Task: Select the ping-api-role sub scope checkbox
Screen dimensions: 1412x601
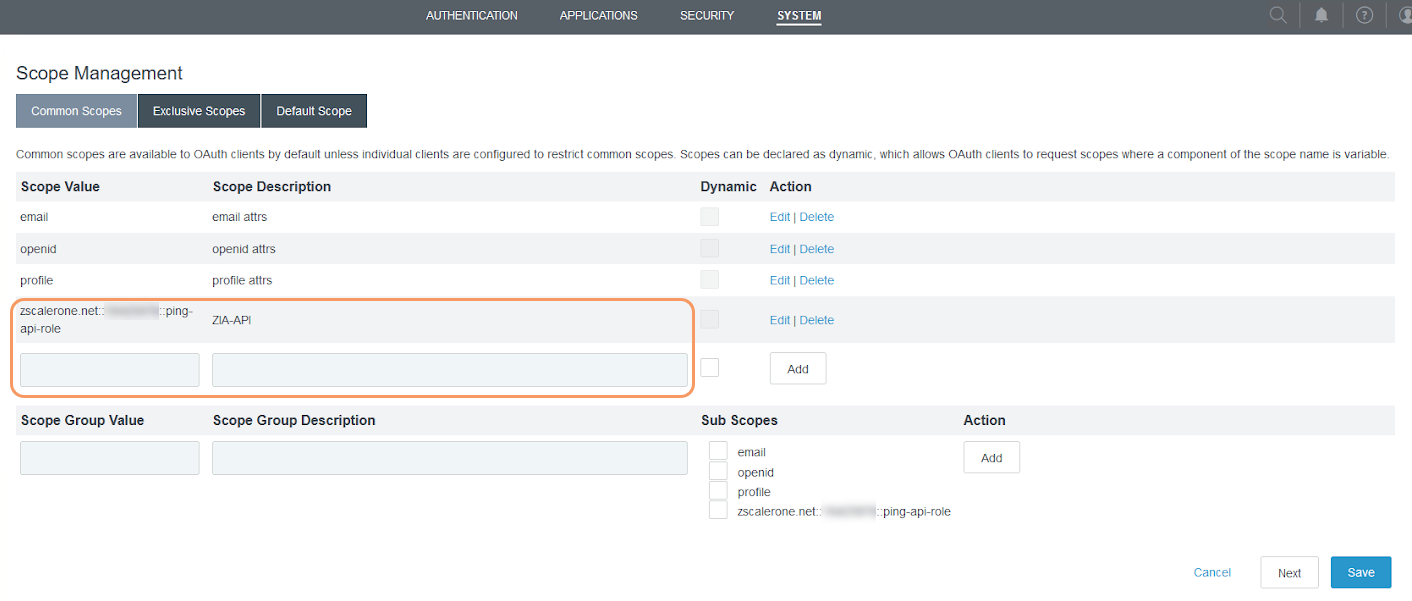Action: [718, 511]
